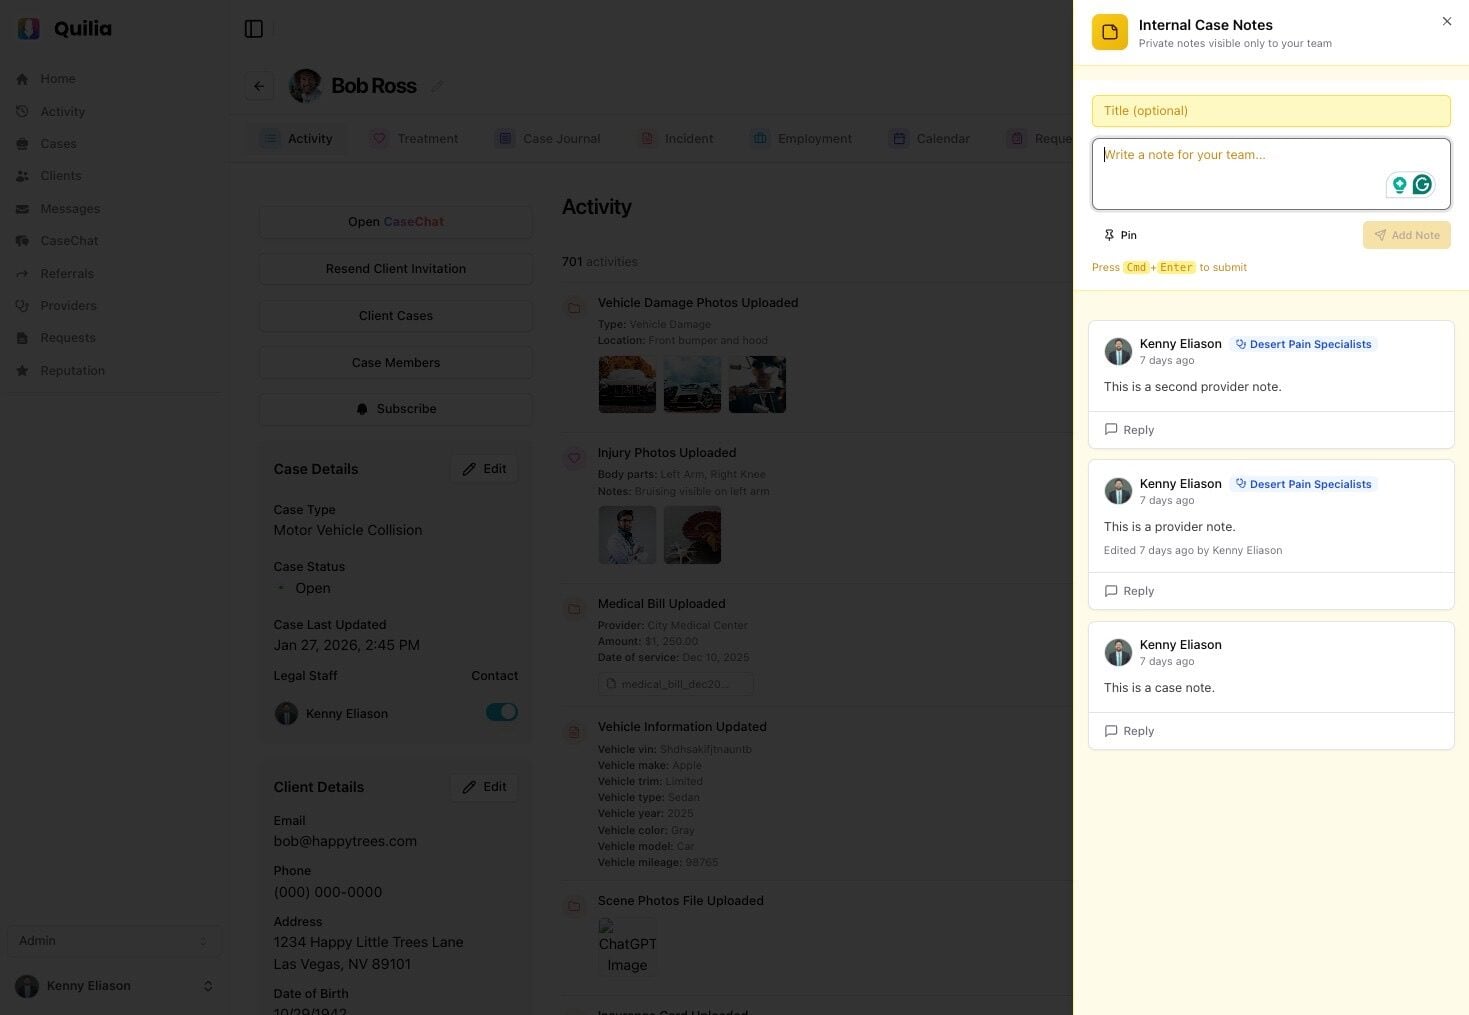
Task: Open the Messages section from the sidebar
Action: coord(69,208)
